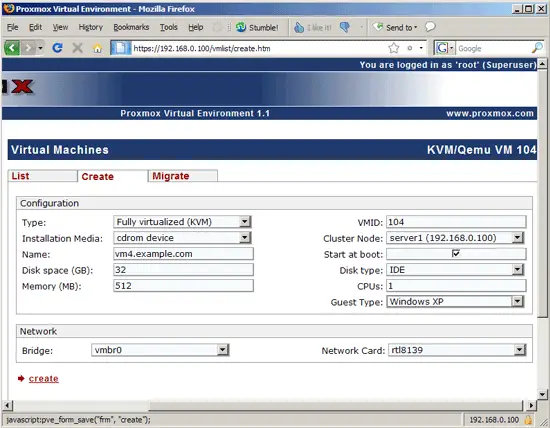Switch to the Migrate tab
Viewport: 550px width, 428px height.
pyautogui.click(x=183, y=176)
